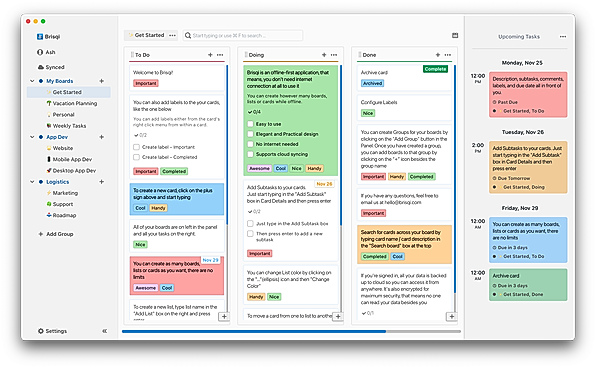The height and width of the screenshot is (368, 596).
Task: Open Get Started board options ellipsis
Action: coord(172,35)
